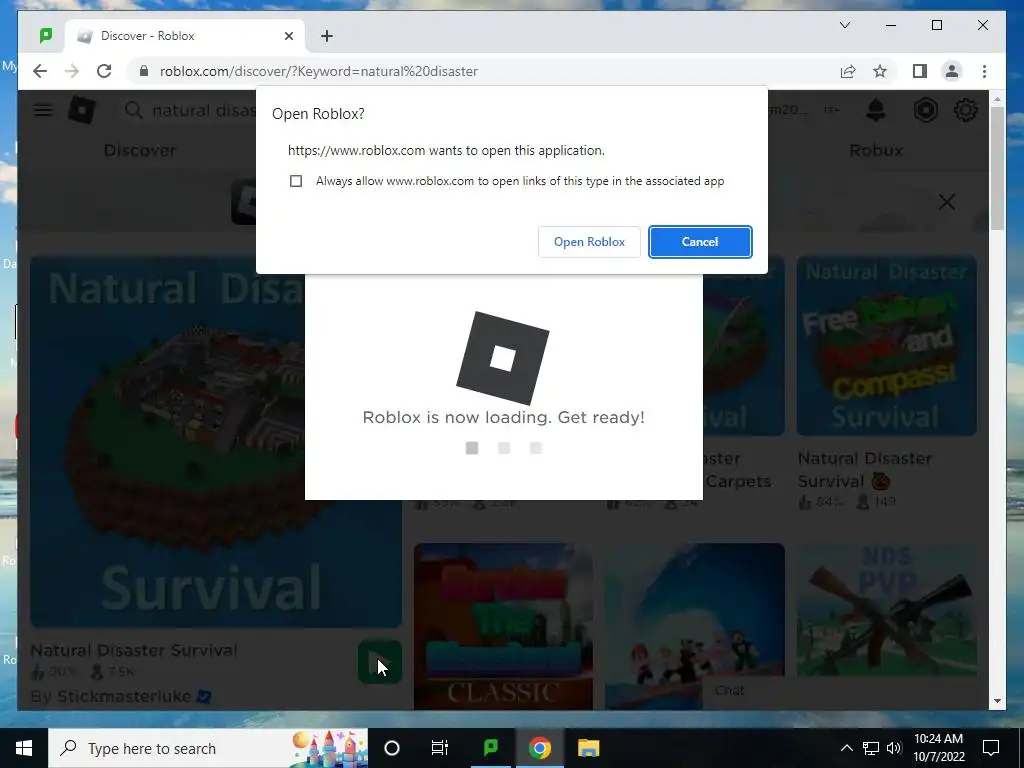
Task: Select the Discover - Roblox tab
Action: pyautogui.click(x=185, y=36)
